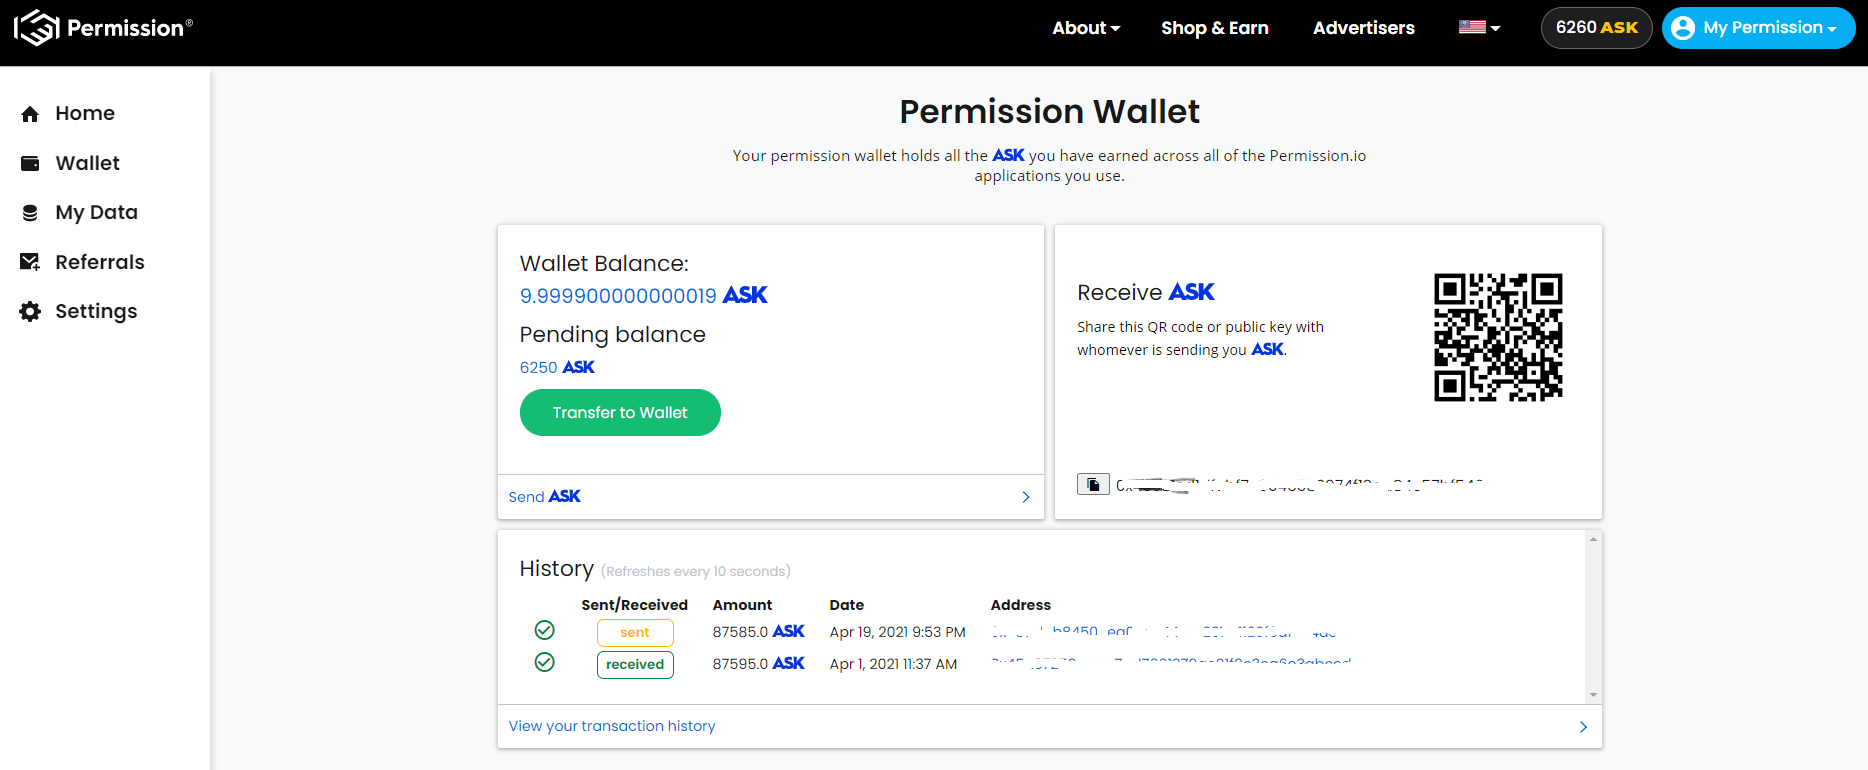Click the My Data database icon
The height and width of the screenshot is (770, 1868).
click(x=30, y=213)
